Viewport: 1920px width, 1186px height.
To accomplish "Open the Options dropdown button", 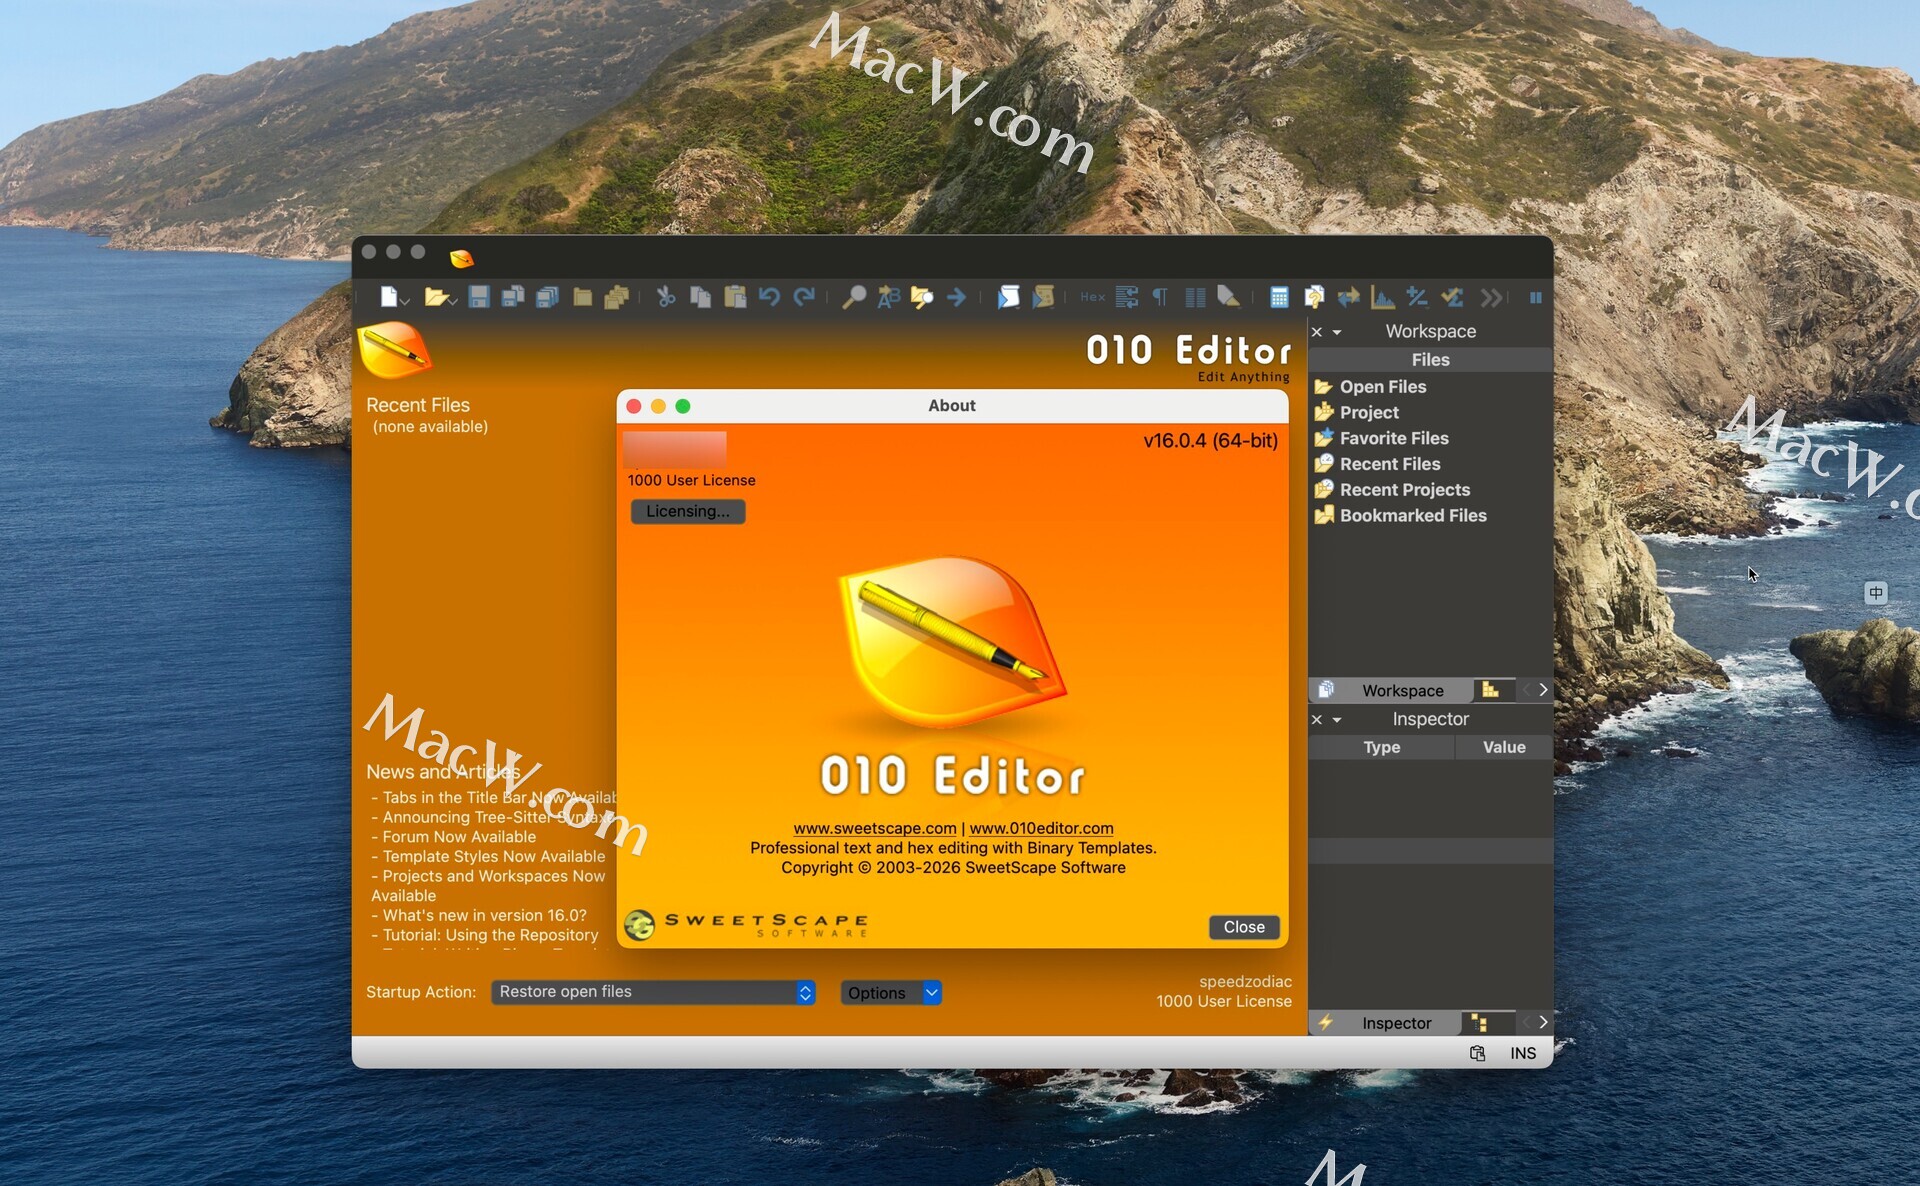I will 891,992.
